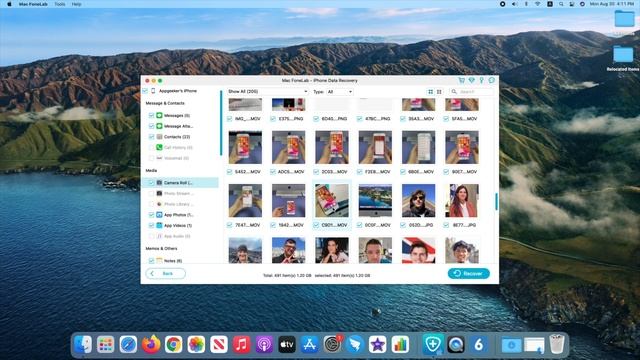Click the Messages green bubble icon
The height and width of the screenshot is (360, 640).
pos(159,116)
